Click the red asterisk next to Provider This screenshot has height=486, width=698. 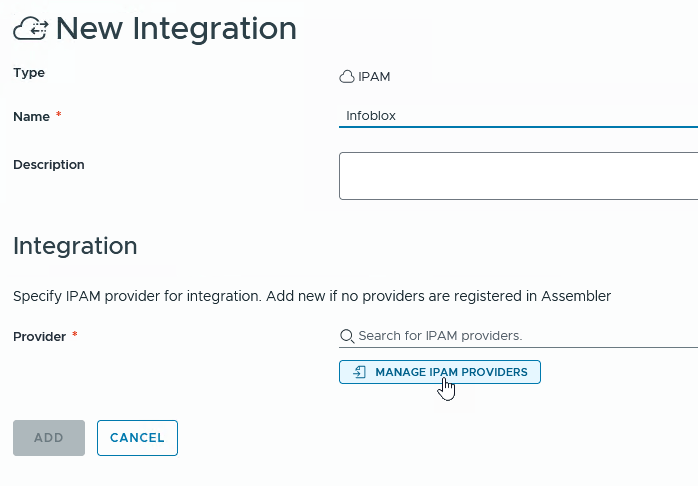click(x=75, y=337)
